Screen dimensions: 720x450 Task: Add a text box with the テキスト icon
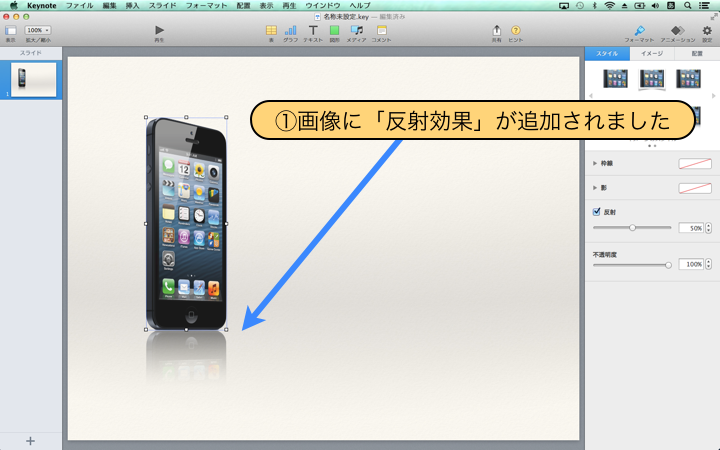tap(313, 30)
